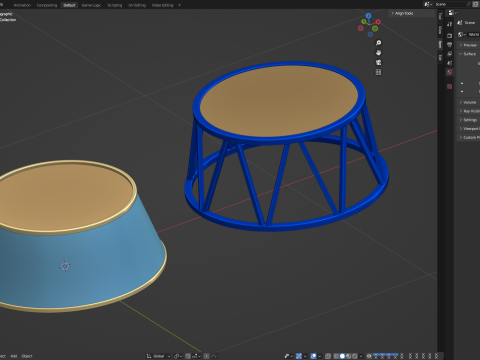Open the View Layer properties tab icon

[450, 54]
